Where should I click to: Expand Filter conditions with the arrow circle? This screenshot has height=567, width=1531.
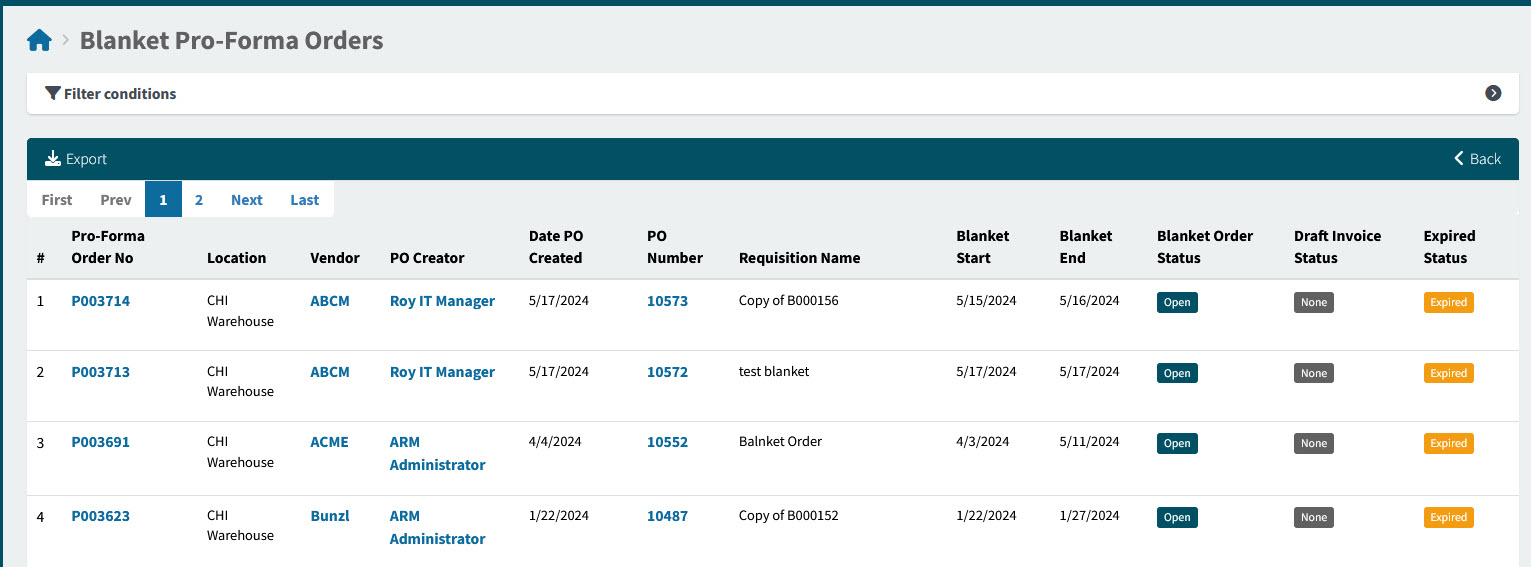click(x=1493, y=93)
